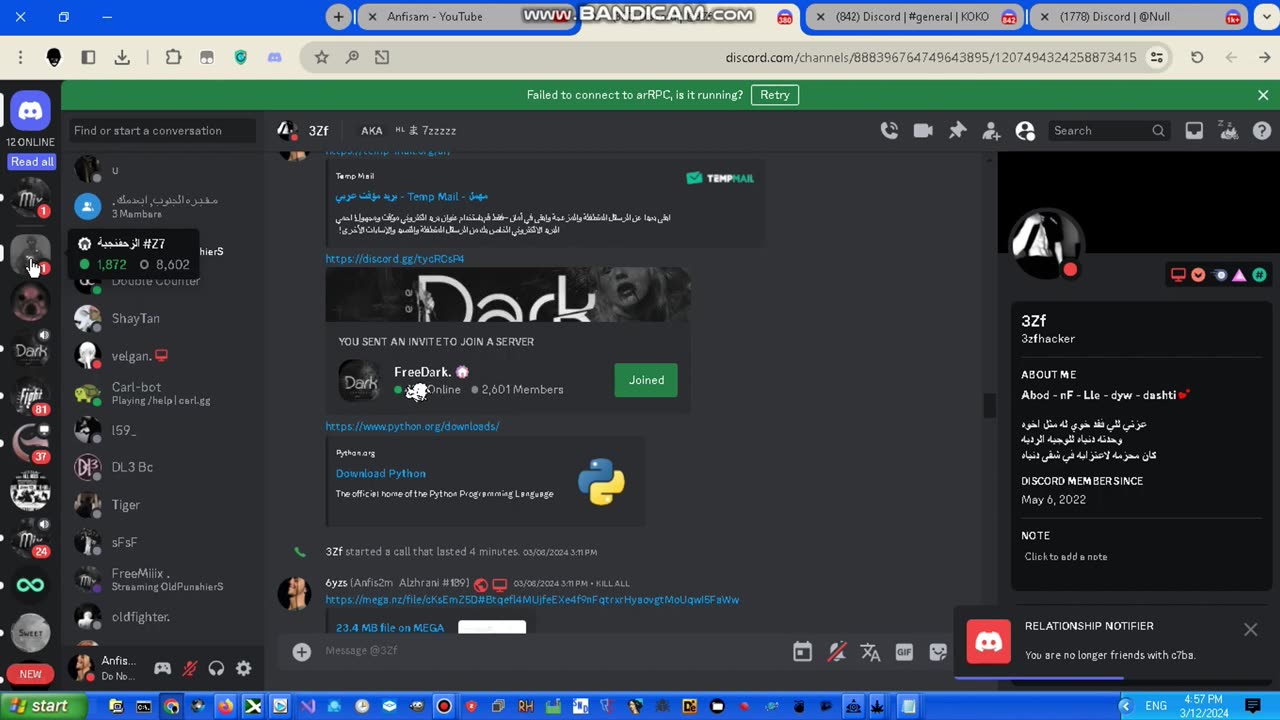This screenshot has width=1280, height=720.
Task: Open the python.org downloads link
Action: tap(412, 426)
